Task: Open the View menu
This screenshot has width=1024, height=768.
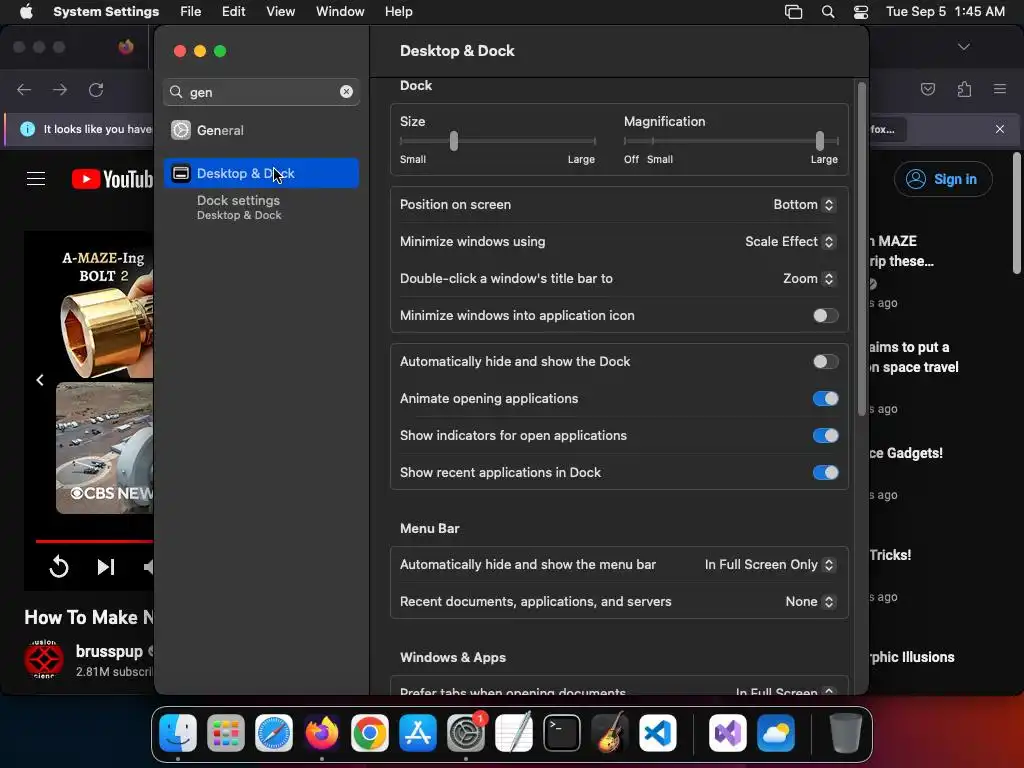Action: coord(280,12)
